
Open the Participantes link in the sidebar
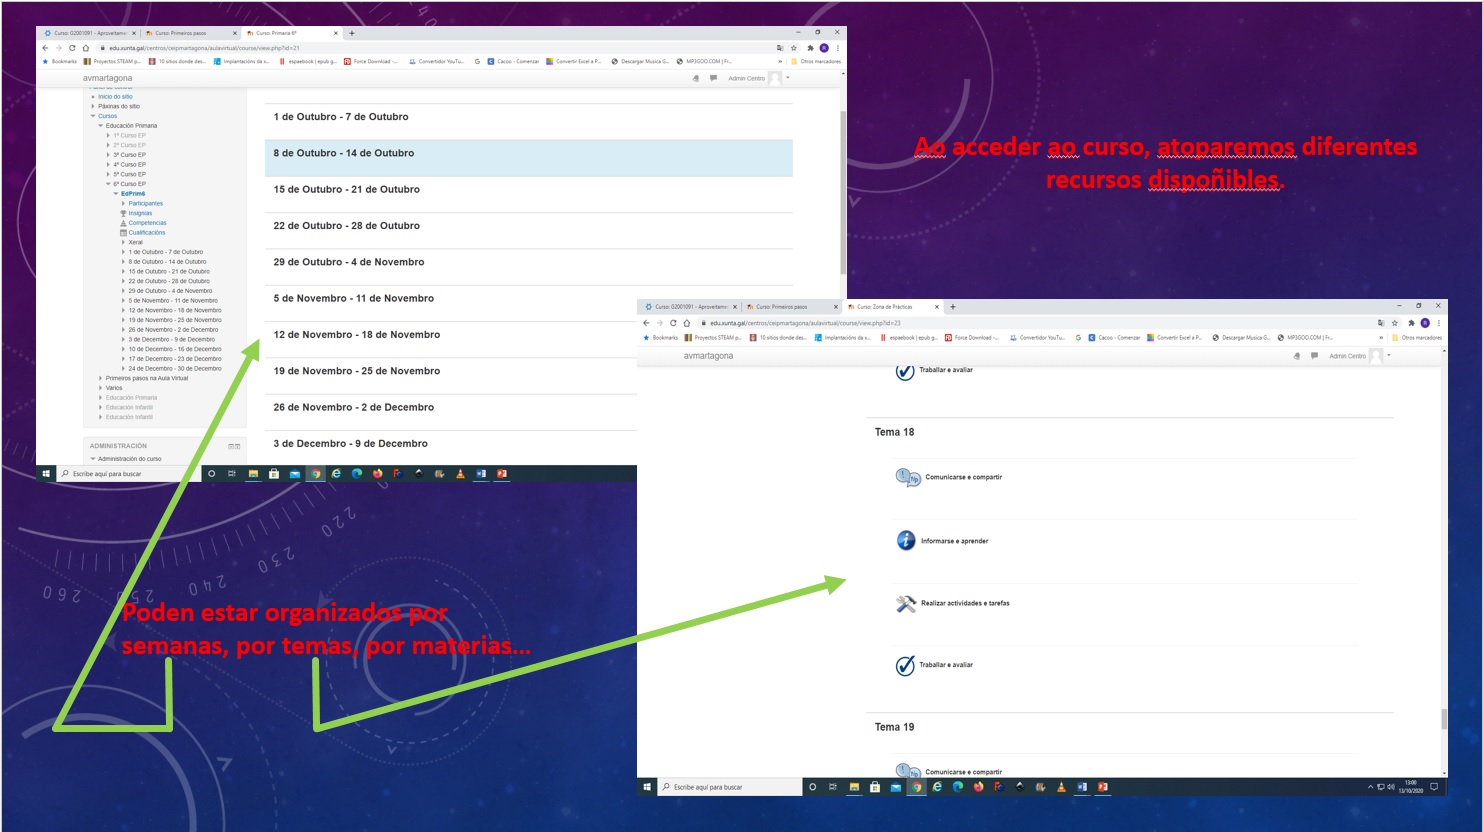pos(145,204)
